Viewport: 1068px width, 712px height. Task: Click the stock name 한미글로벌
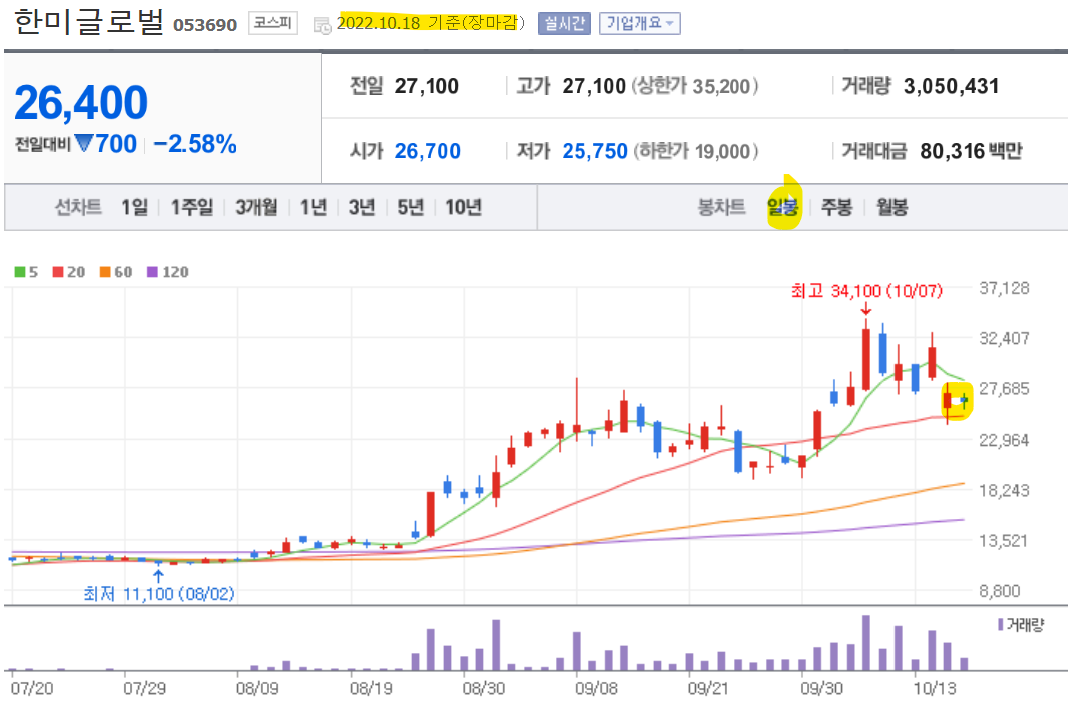click(x=89, y=21)
